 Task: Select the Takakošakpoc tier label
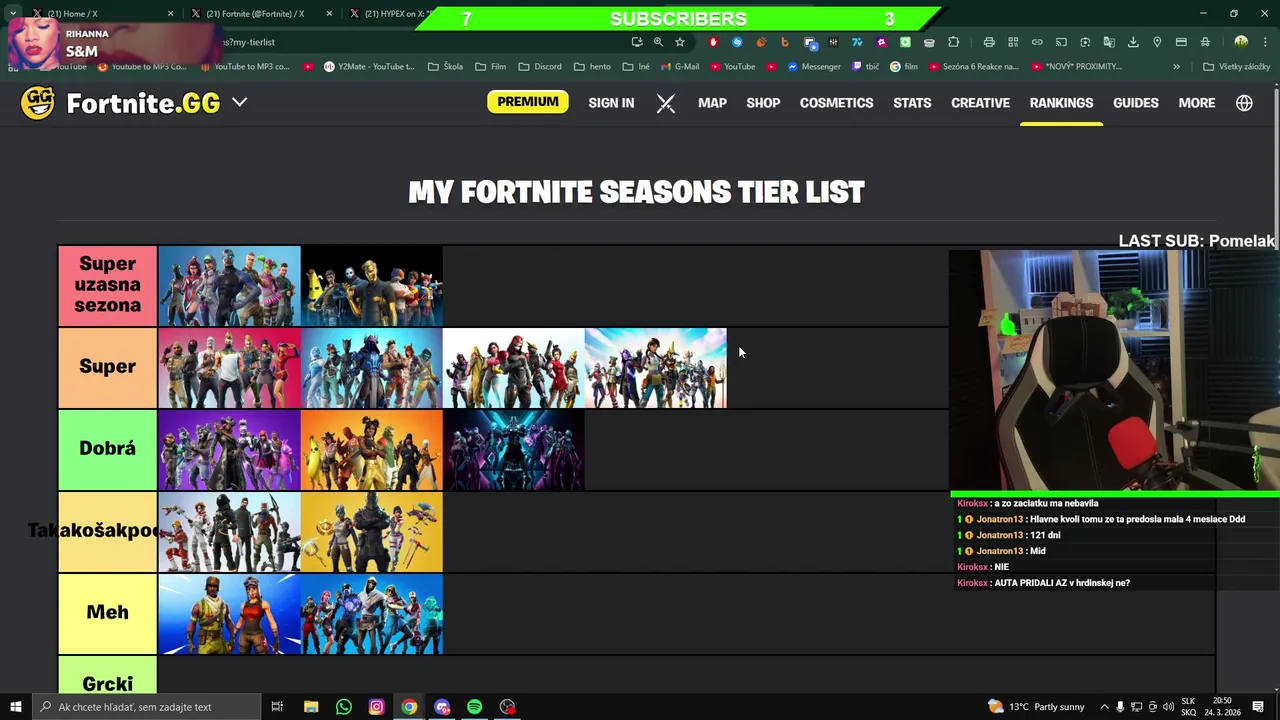(x=107, y=531)
